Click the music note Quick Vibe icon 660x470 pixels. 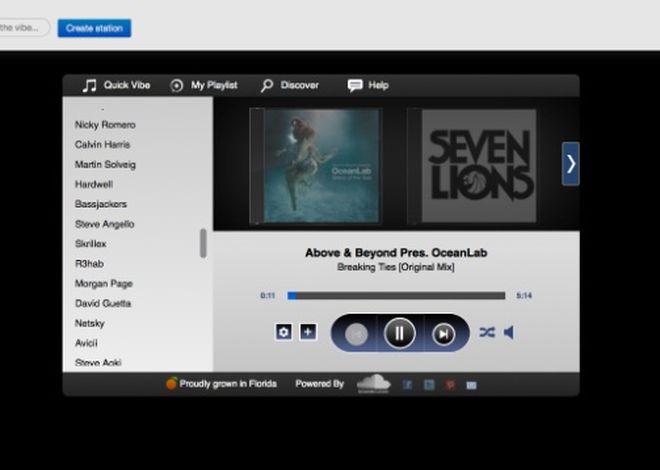pyautogui.click(x=89, y=85)
